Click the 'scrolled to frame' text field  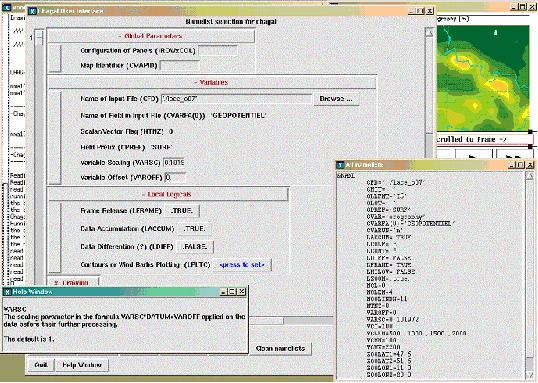484,139
